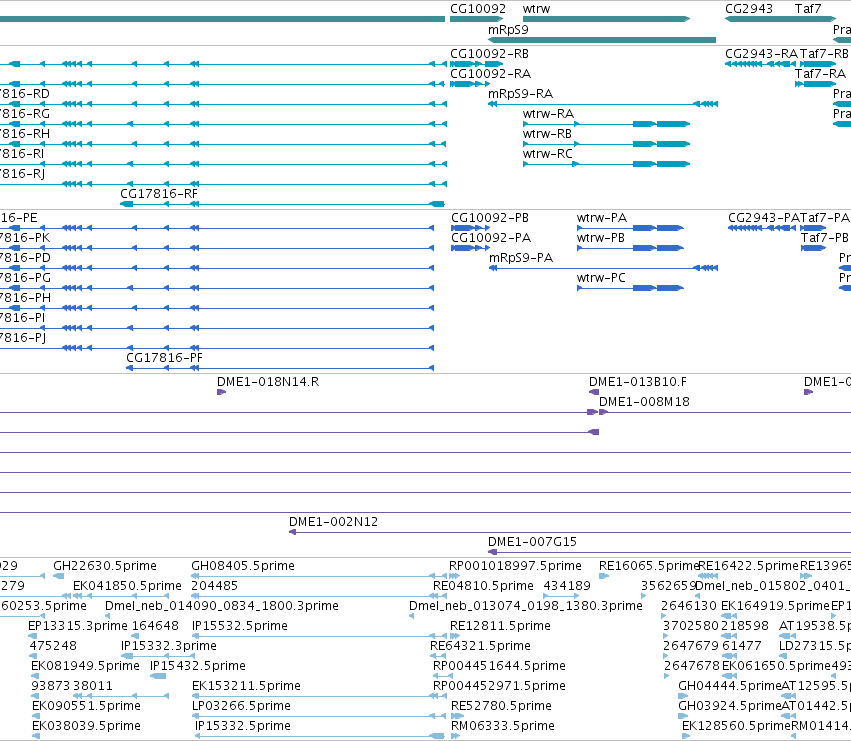The height and width of the screenshot is (741, 851).
Task: Click the DME1-002N12 BAC label
Action: point(333,522)
